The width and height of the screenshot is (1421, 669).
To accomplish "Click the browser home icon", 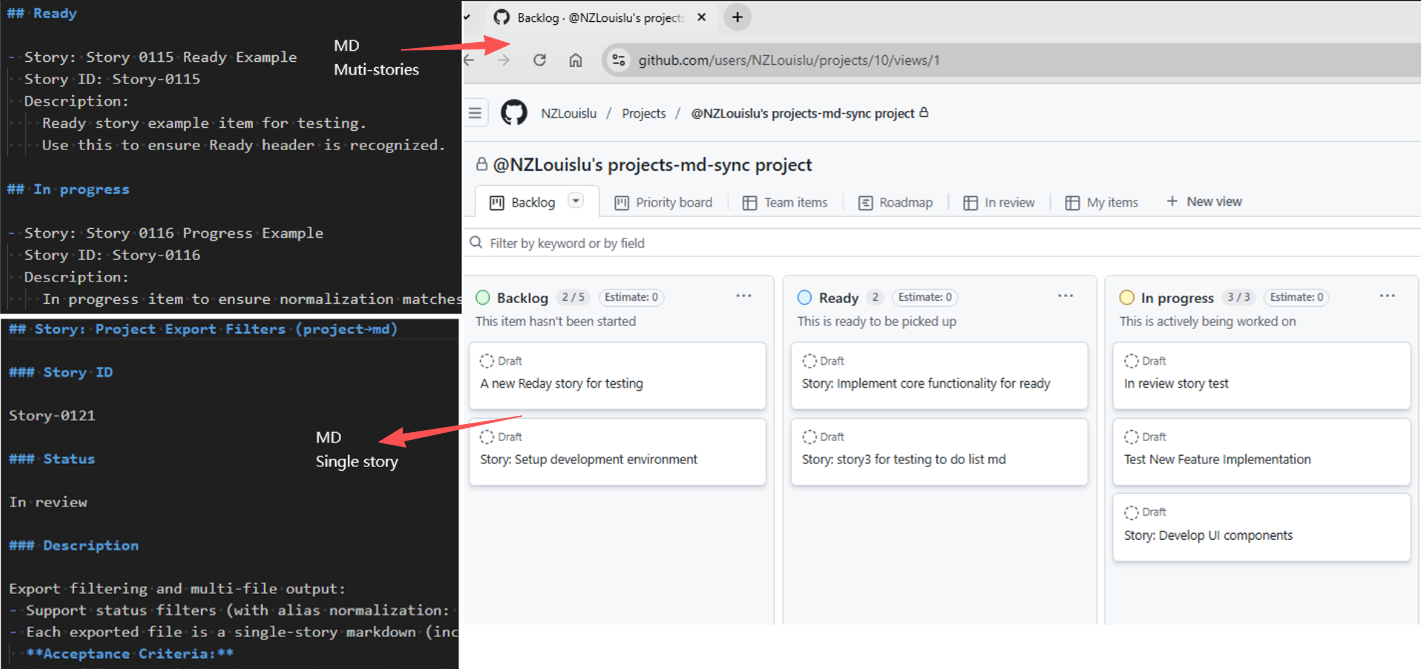I will click(x=574, y=59).
